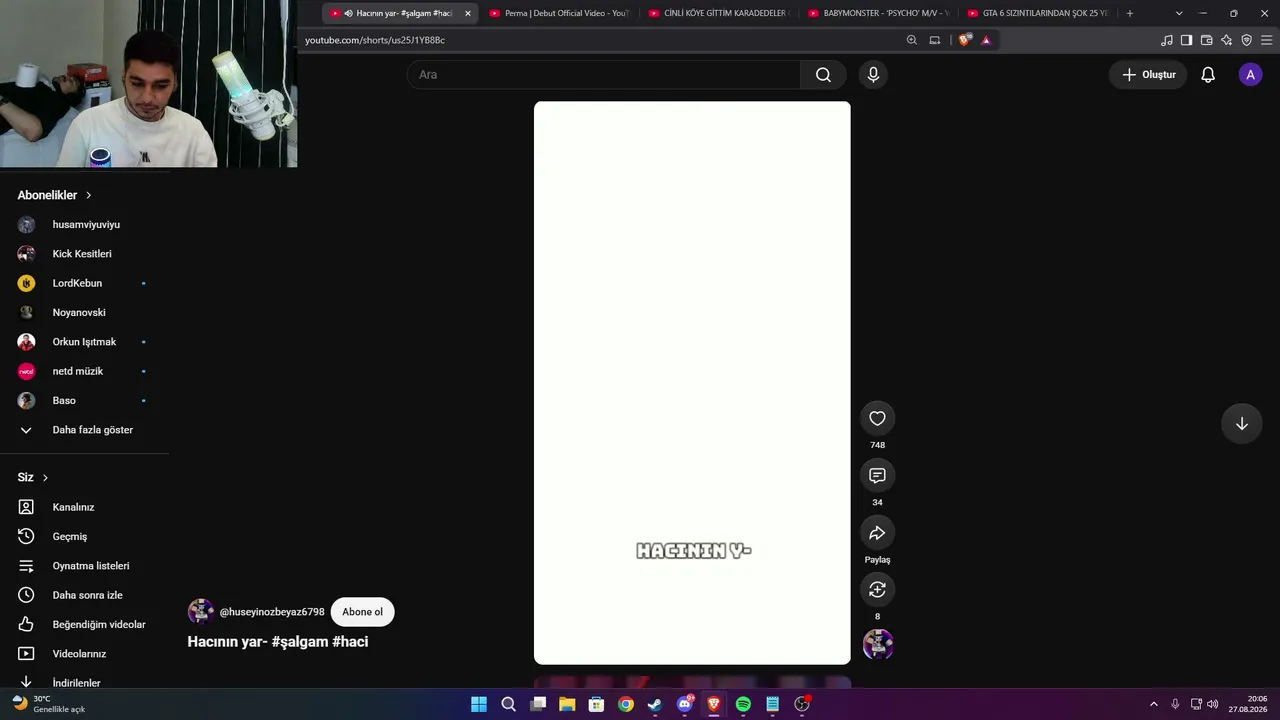Image resolution: width=1280 pixels, height=720 pixels.
Task: Click the #haci hashtag
Action: (x=350, y=642)
